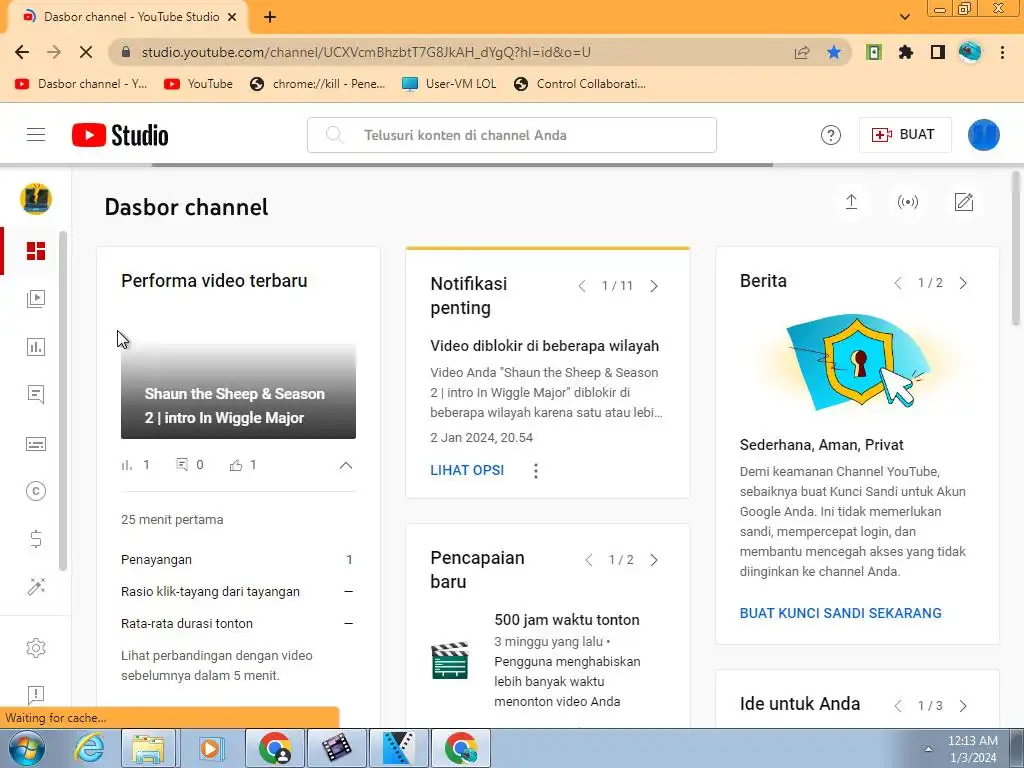The width and height of the screenshot is (1024, 768).
Task: Toggle the Chrome side panel icon
Action: (x=938, y=52)
